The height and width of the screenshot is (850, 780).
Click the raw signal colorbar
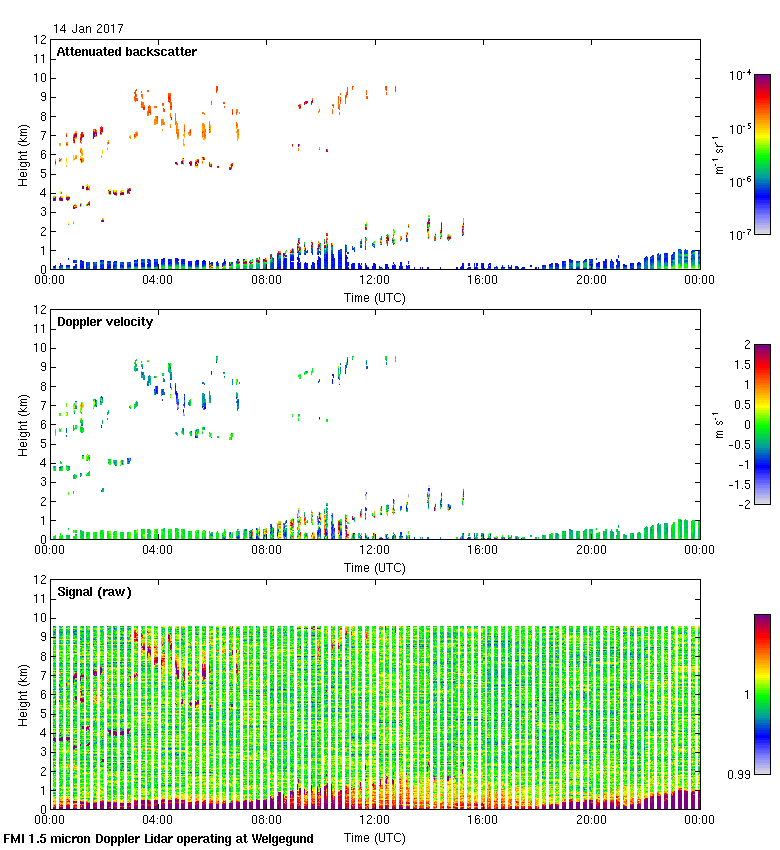click(762, 693)
